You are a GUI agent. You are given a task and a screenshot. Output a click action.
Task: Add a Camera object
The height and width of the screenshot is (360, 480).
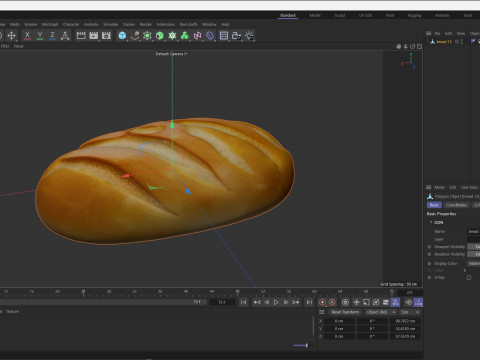click(x=237, y=36)
